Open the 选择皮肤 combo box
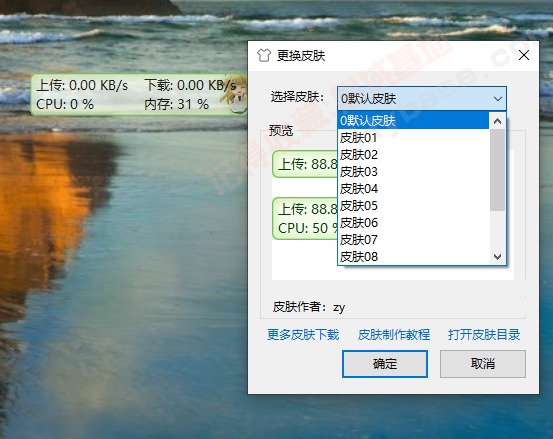553x439 pixels. pyautogui.click(x=422, y=98)
